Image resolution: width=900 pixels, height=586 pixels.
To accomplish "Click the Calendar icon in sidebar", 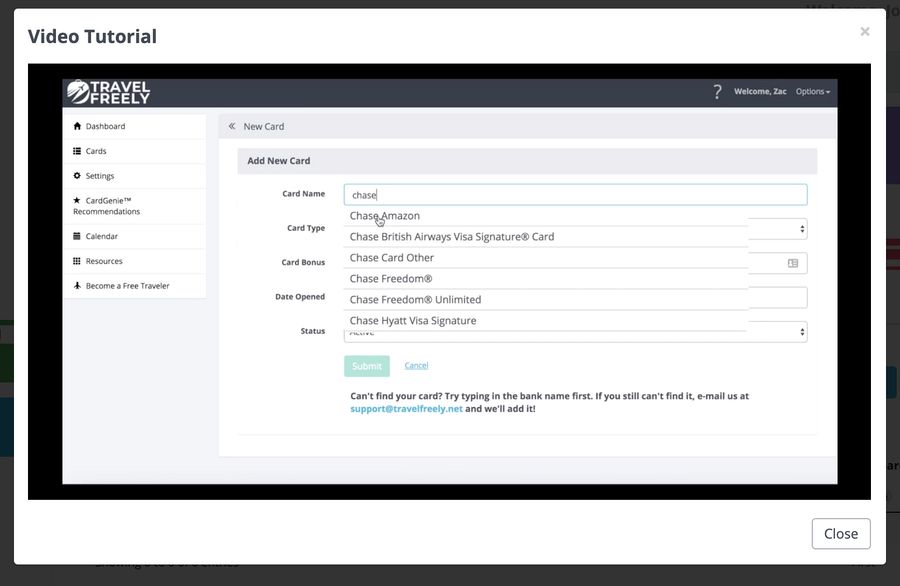I will (77, 236).
